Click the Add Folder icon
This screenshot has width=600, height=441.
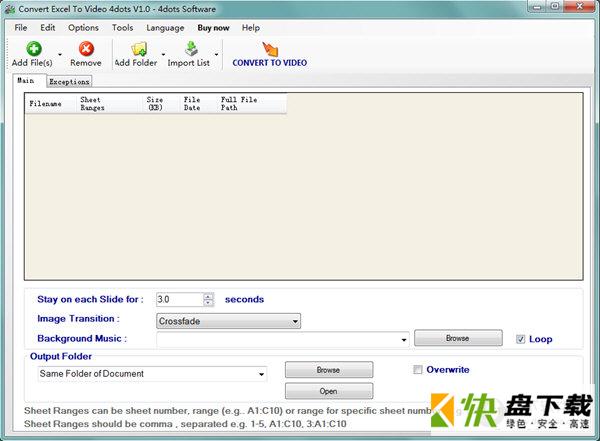[139, 49]
